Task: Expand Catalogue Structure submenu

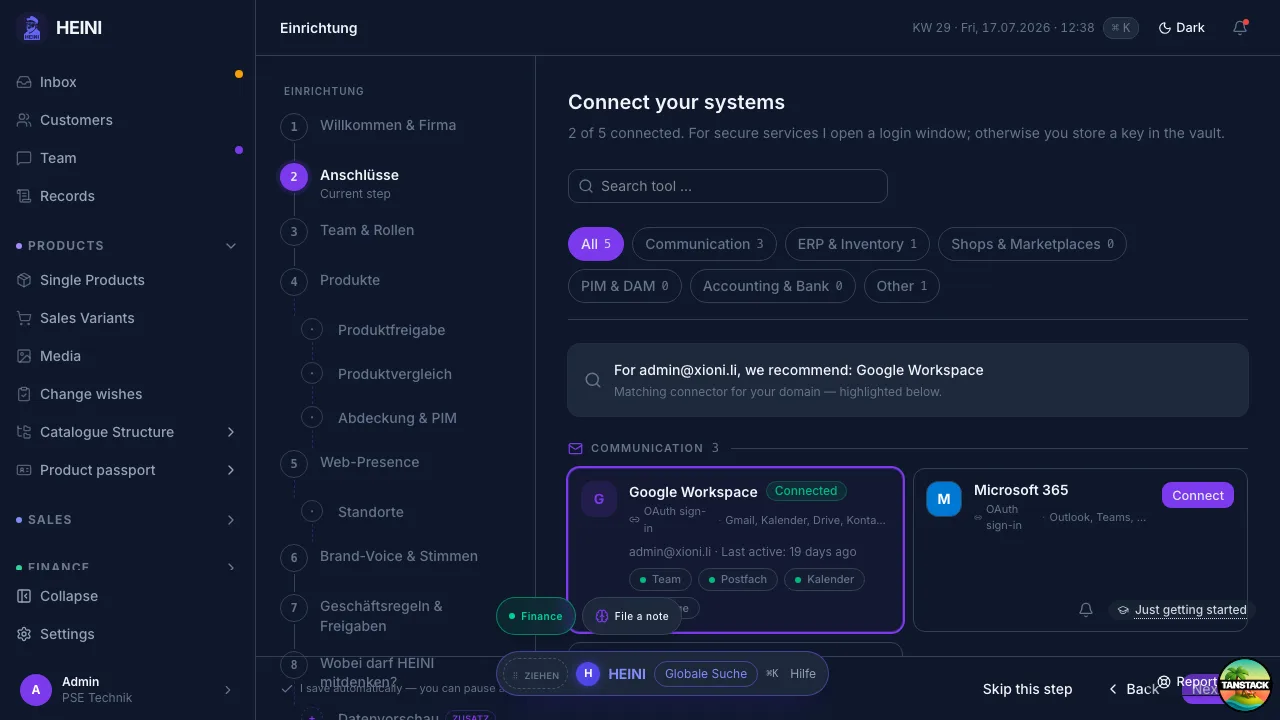Action: coord(231,432)
